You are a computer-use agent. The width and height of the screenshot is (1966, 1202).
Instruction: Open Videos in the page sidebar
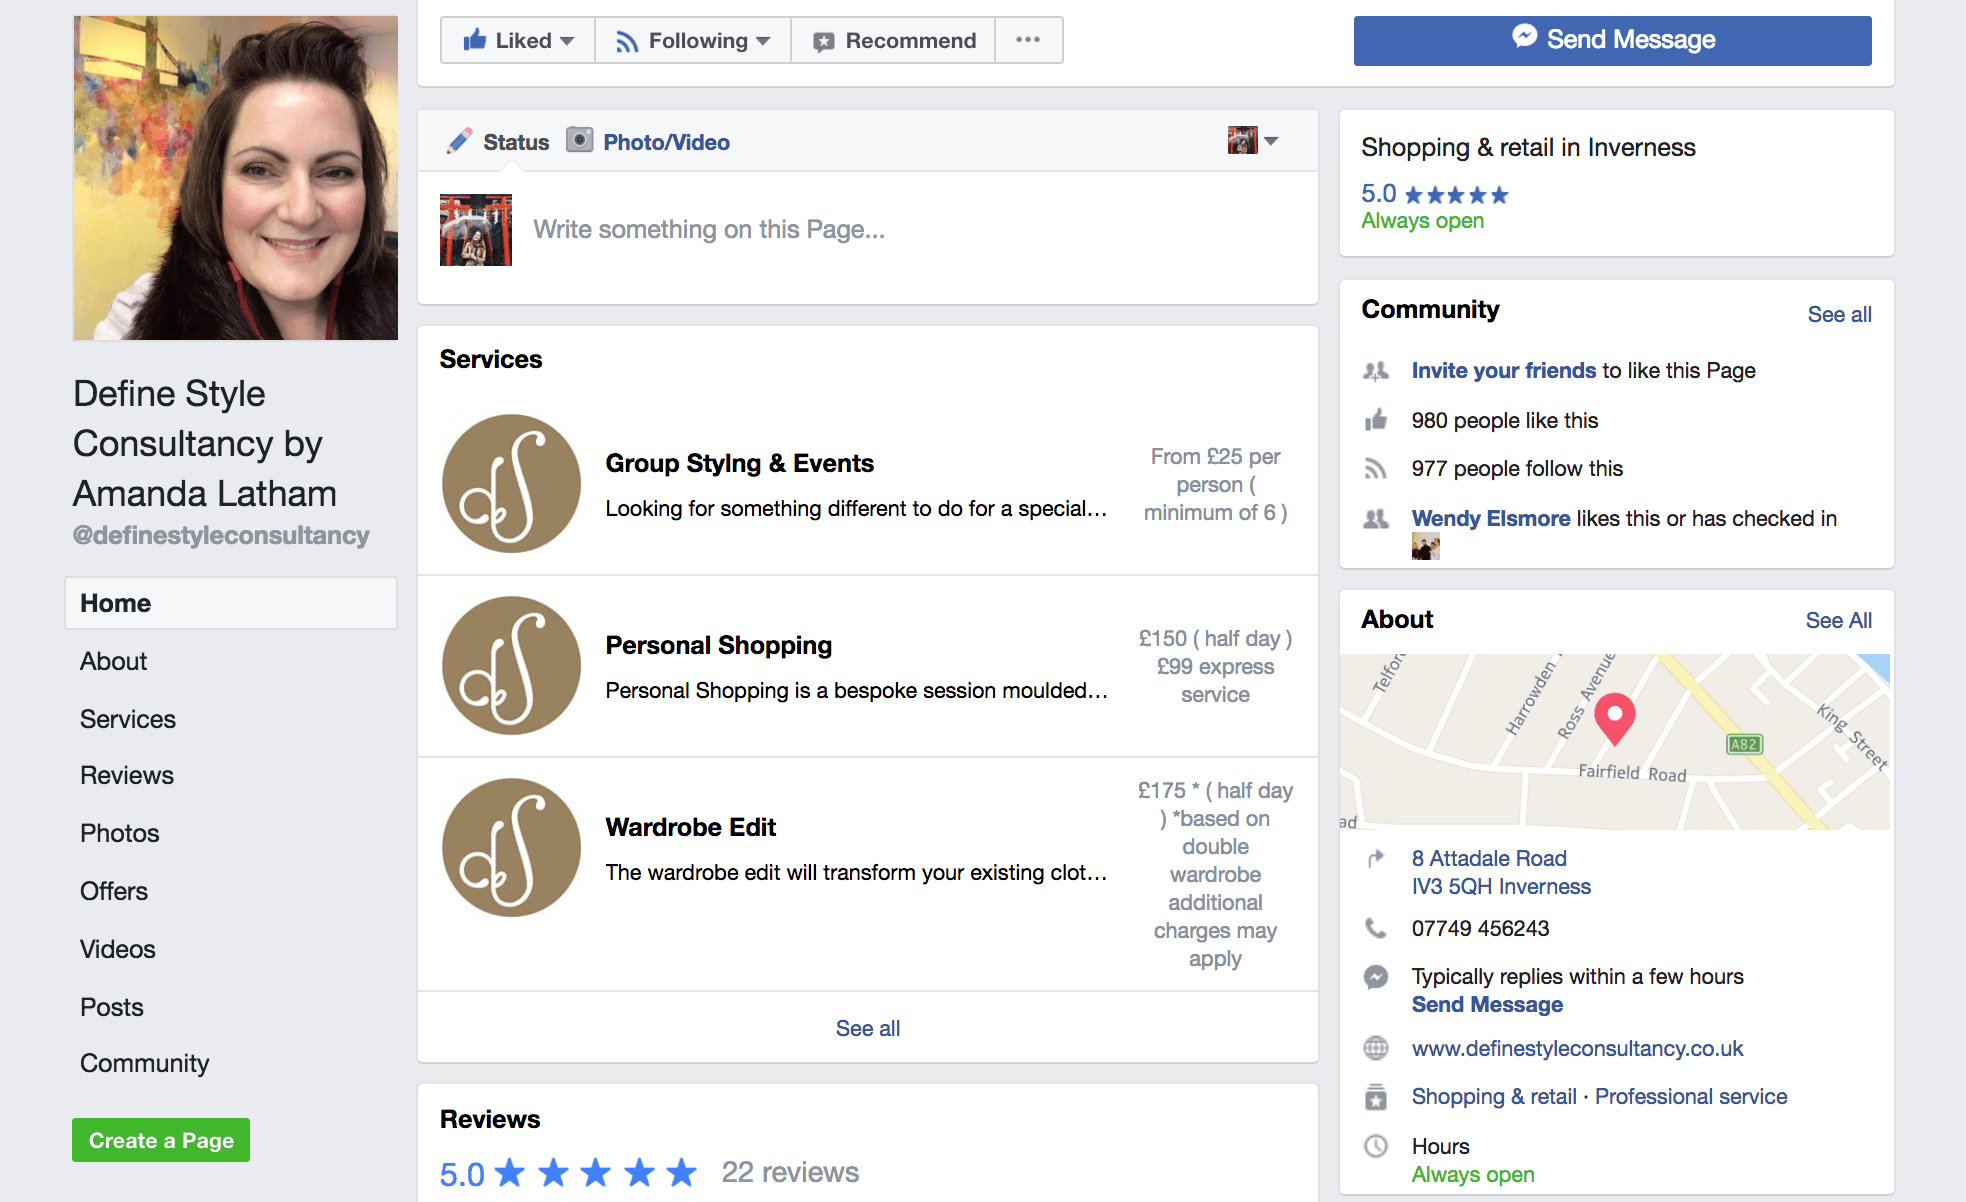pos(118,949)
